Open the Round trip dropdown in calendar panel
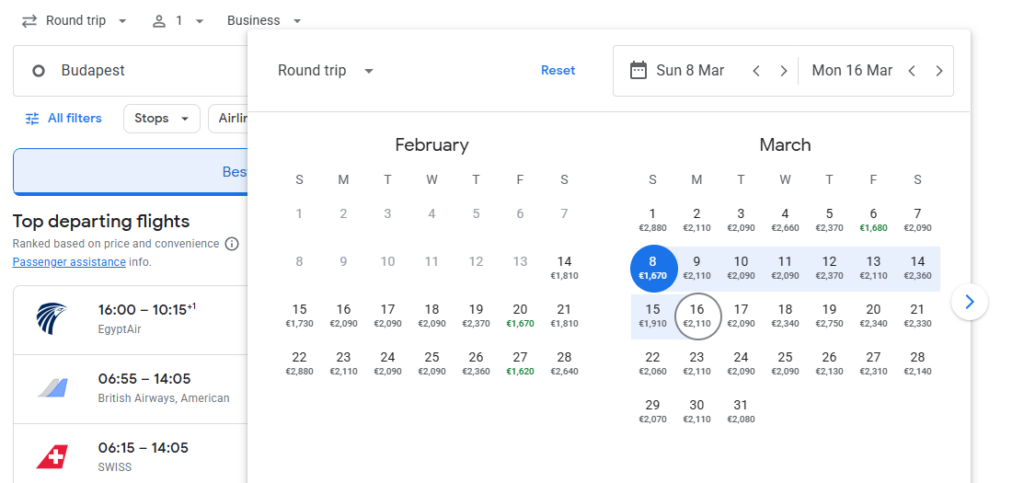The width and height of the screenshot is (1024, 483). tap(326, 71)
